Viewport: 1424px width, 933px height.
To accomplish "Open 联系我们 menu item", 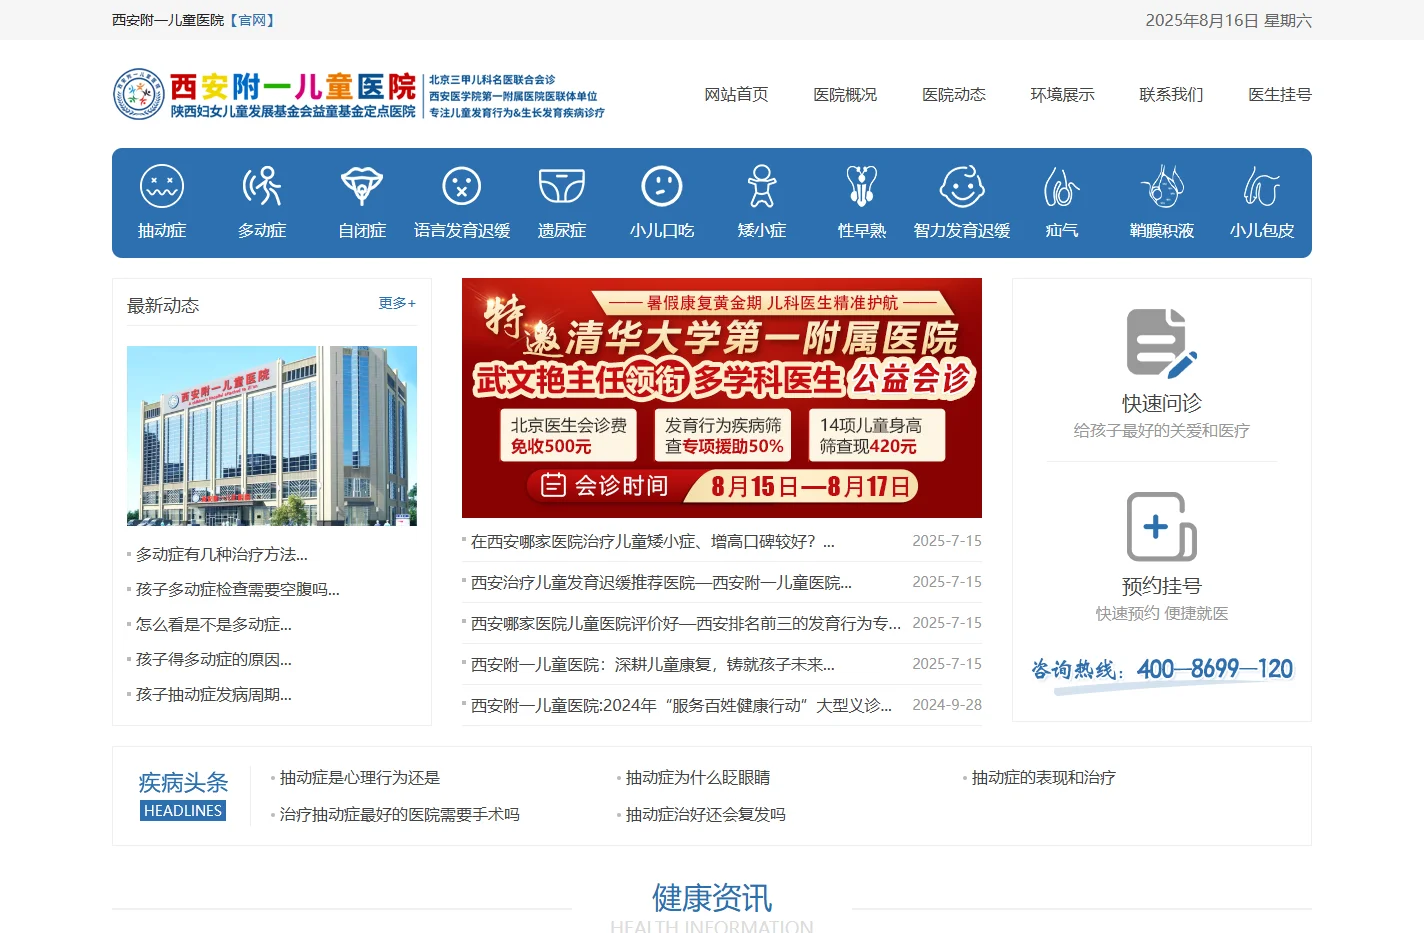I will (x=1171, y=94).
